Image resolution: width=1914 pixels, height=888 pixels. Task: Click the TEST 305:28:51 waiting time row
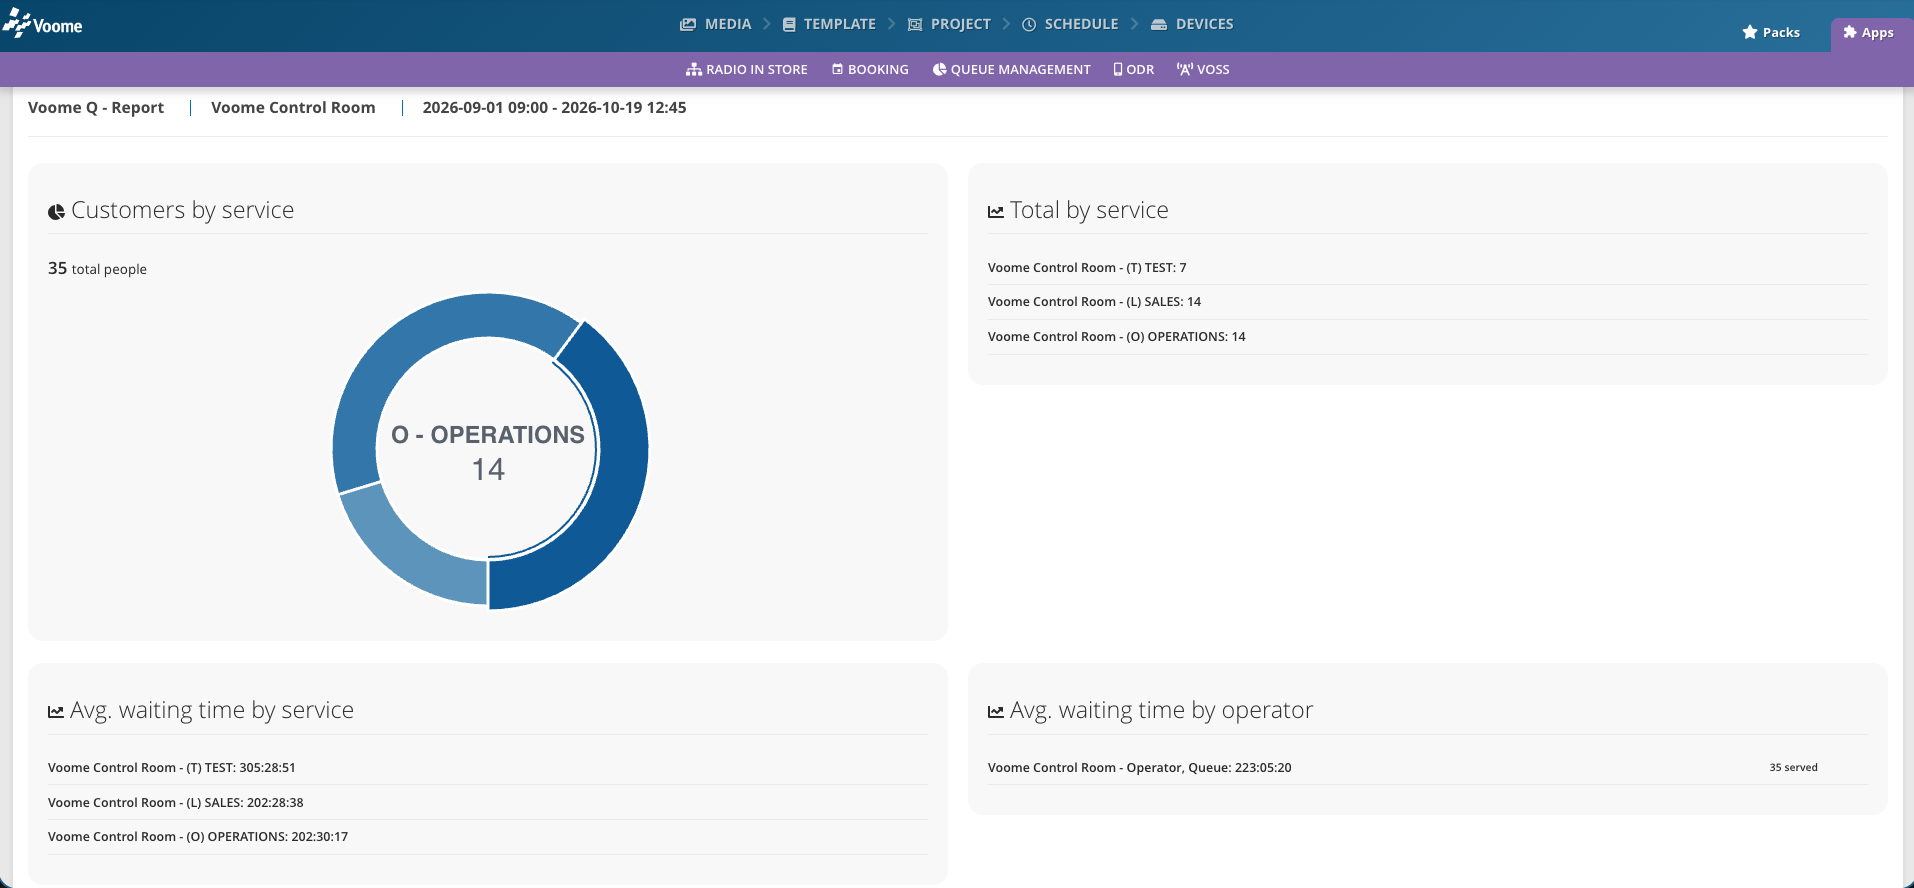click(488, 768)
